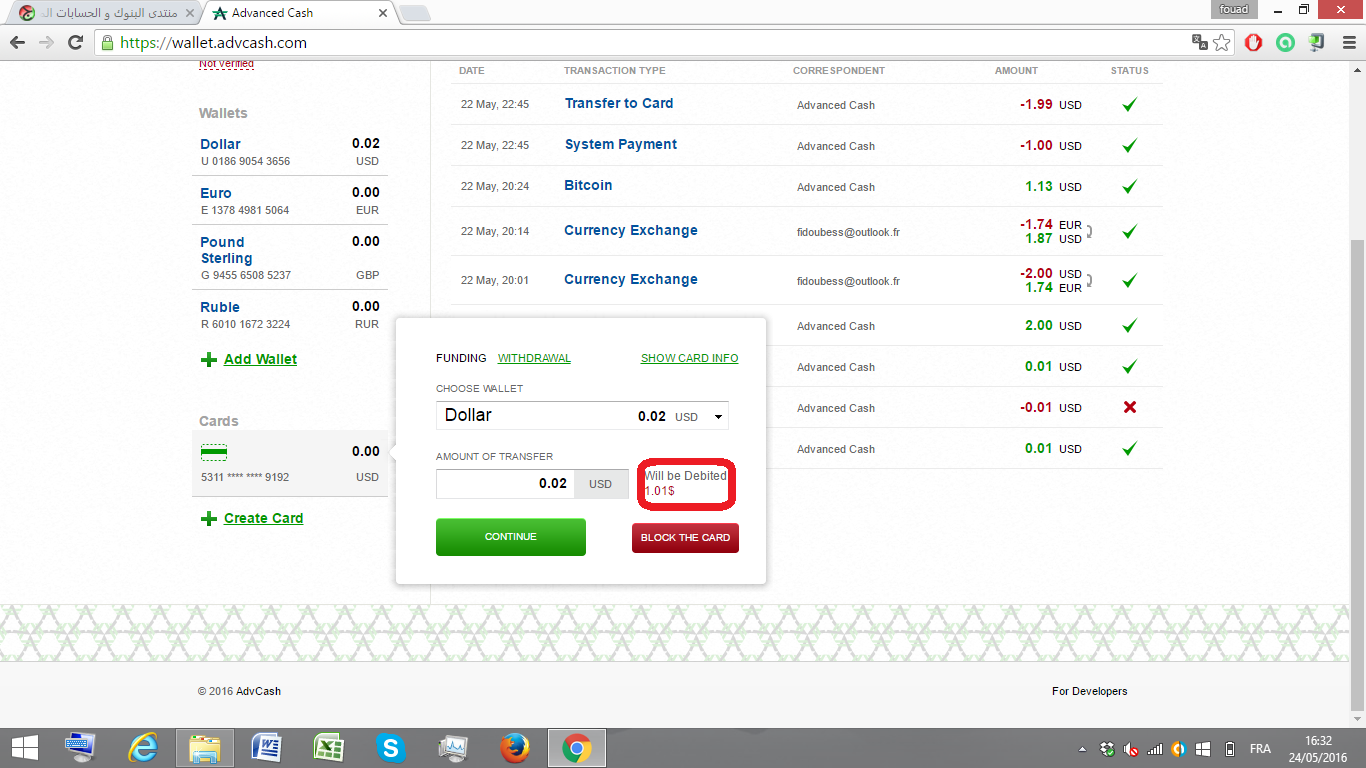This screenshot has width=1366, height=768.
Task: Open Skype from the taskbar
Action: pyautogui.click(x=391, y=748)
